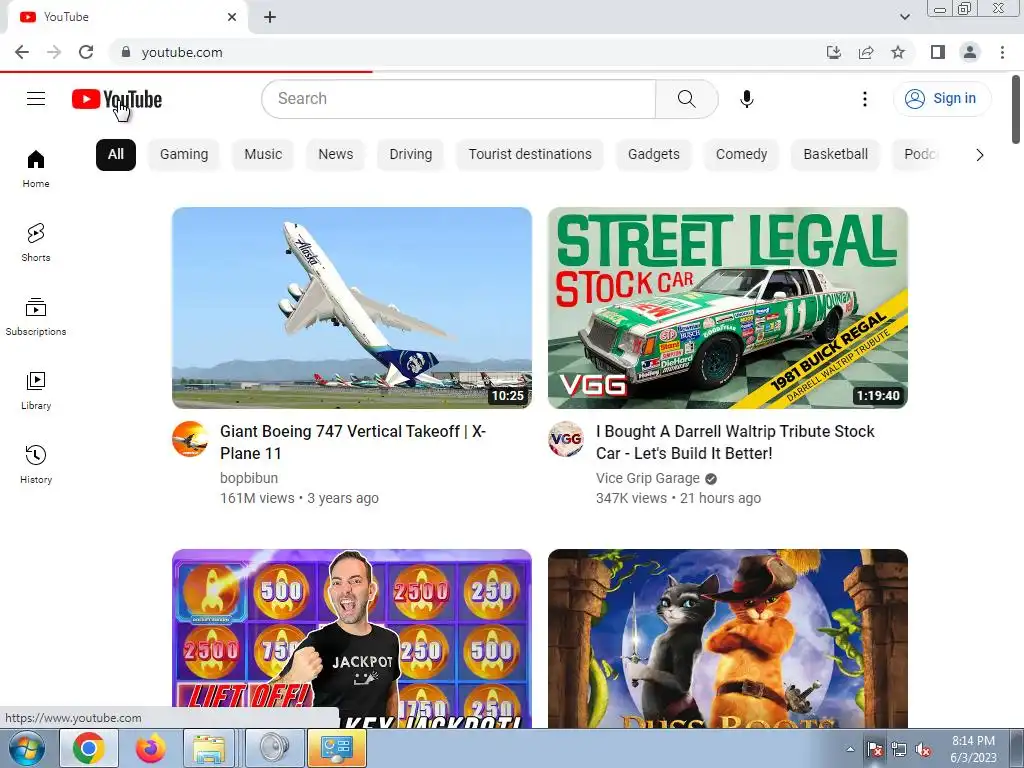1024x768 pixels.
Task: Open Shorts in sidebar
Action: click(36, 242)
